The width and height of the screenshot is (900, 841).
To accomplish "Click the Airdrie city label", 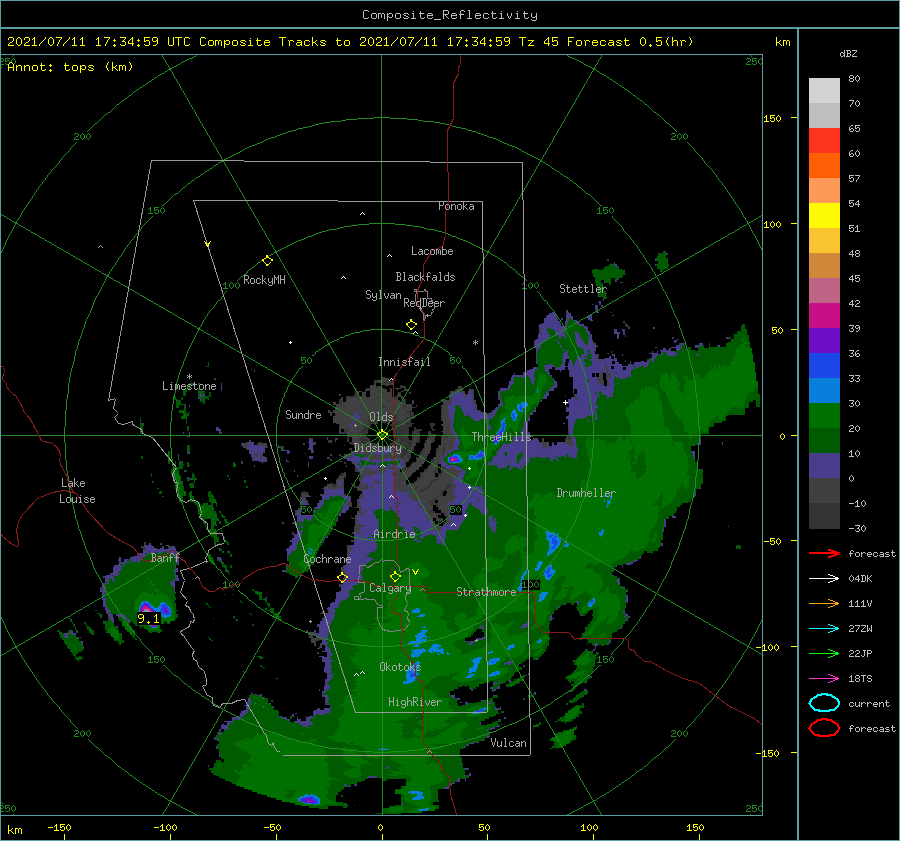I will pyautogui.click(x=394, y=534).
